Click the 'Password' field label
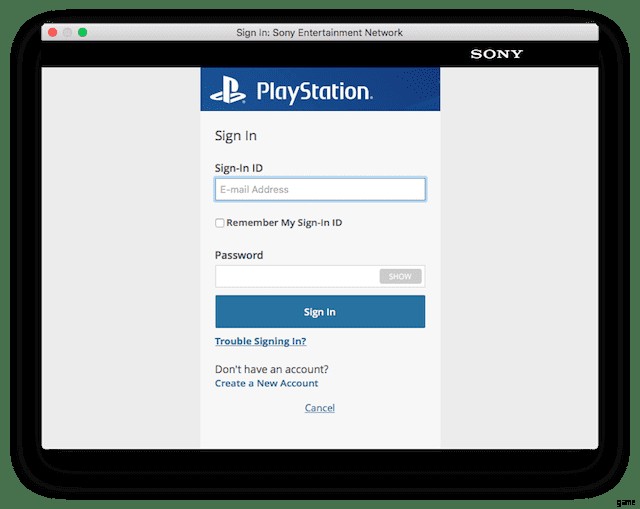Screen dimensions: 640x509 click(239, 255)
